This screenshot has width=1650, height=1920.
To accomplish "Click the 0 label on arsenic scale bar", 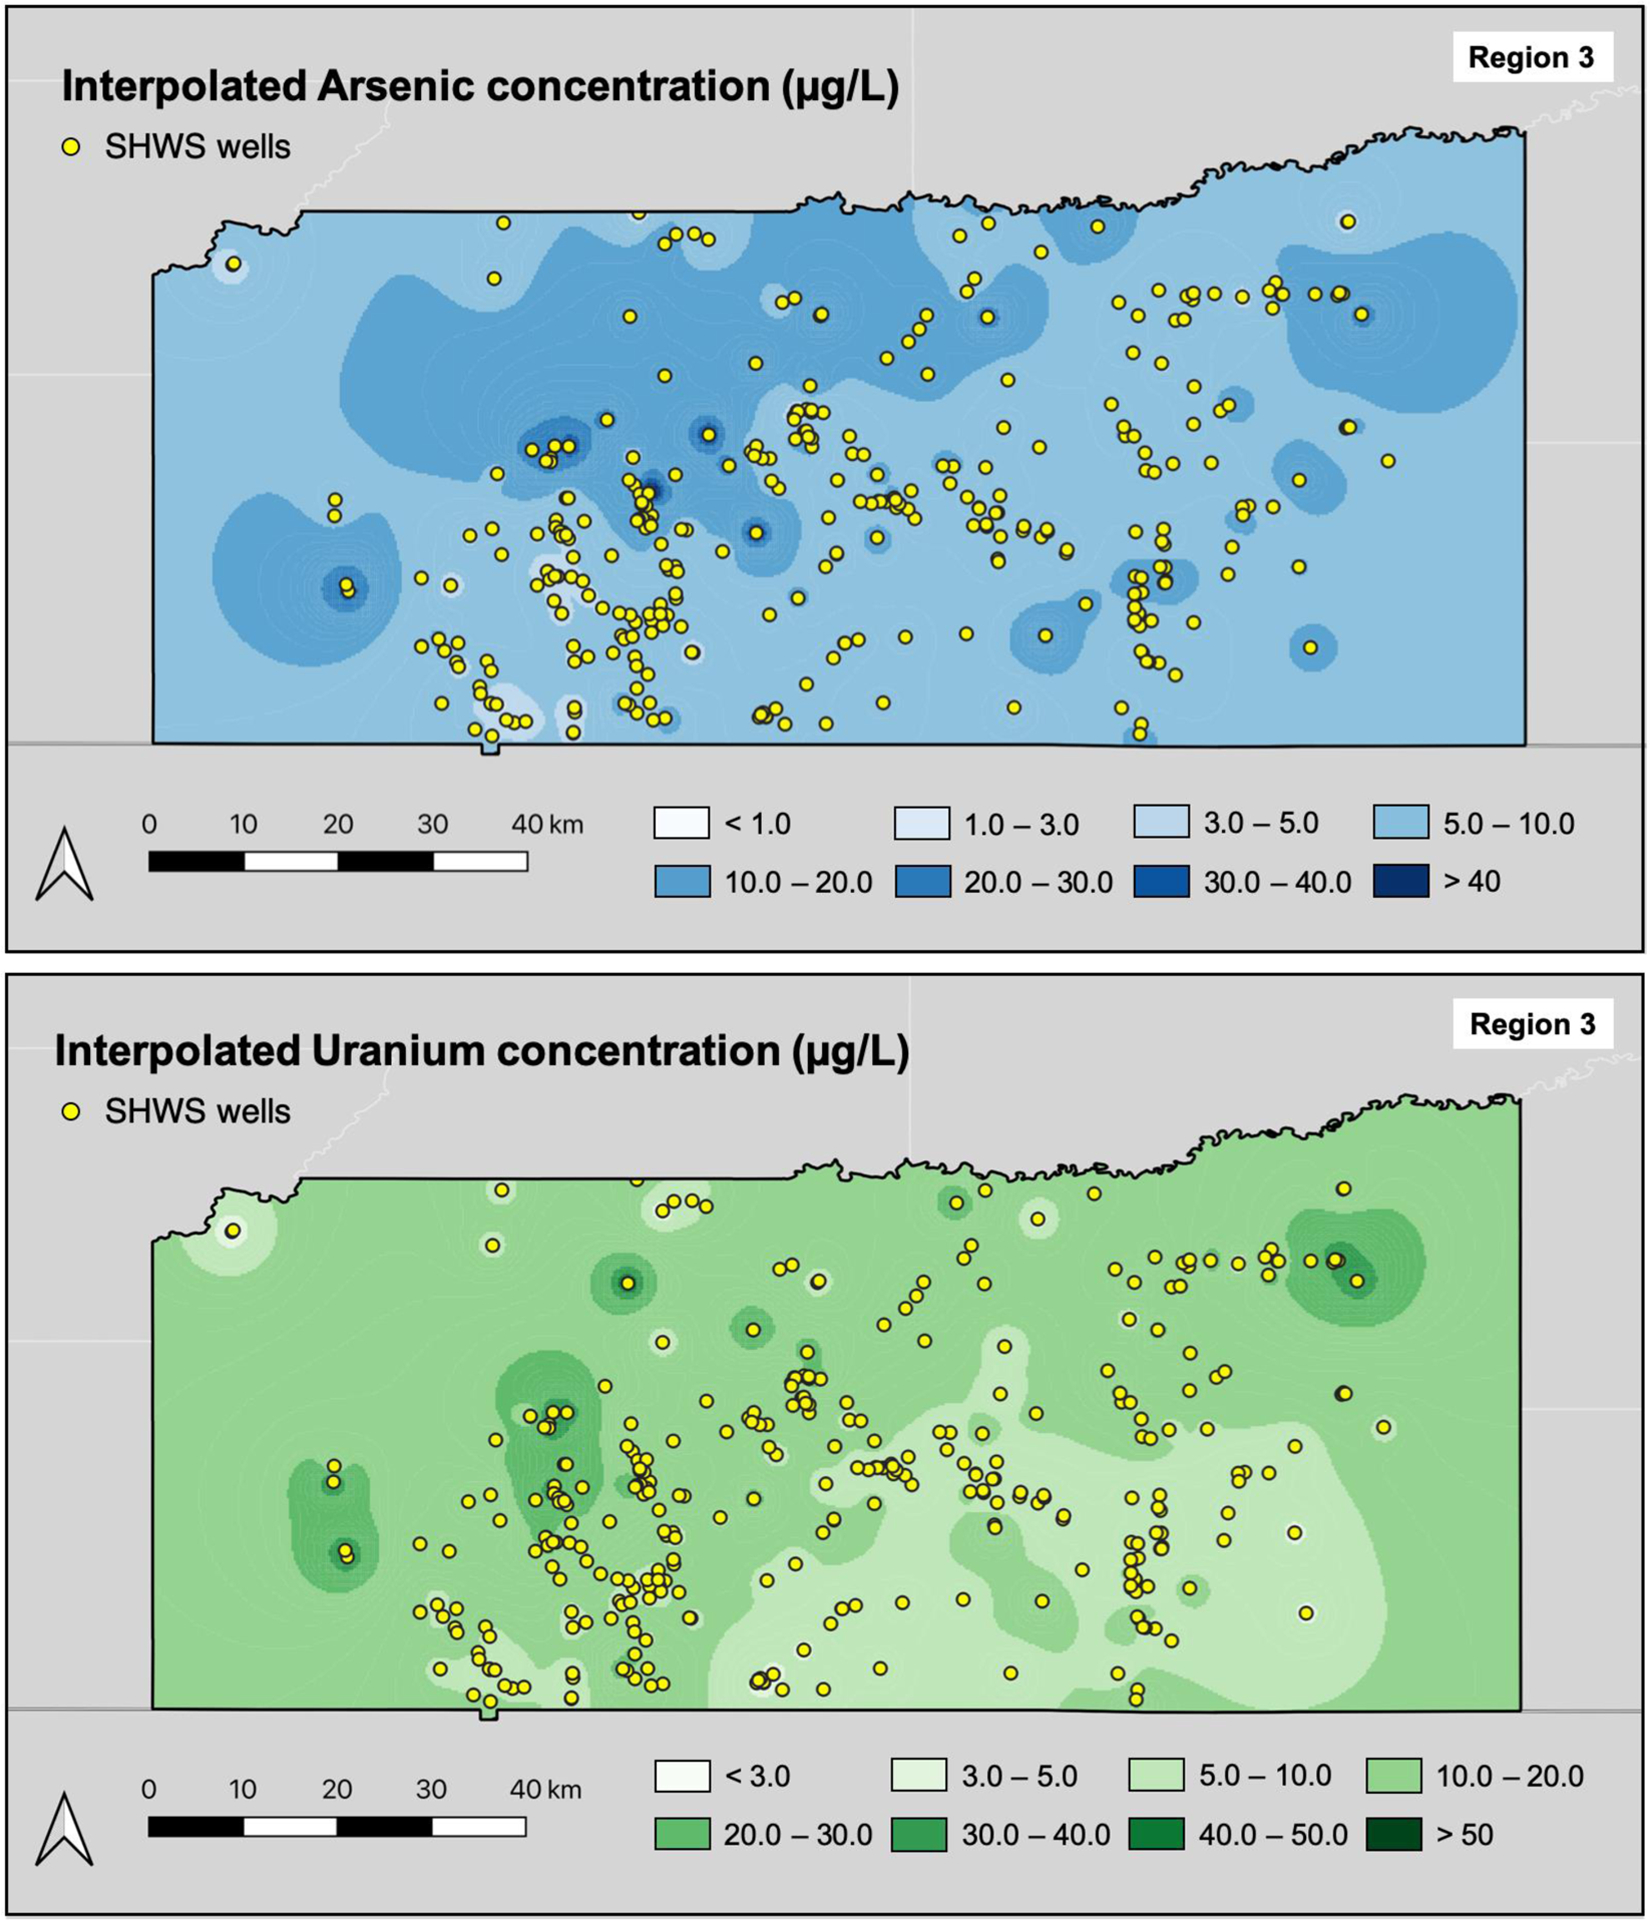I will point(149,824).
